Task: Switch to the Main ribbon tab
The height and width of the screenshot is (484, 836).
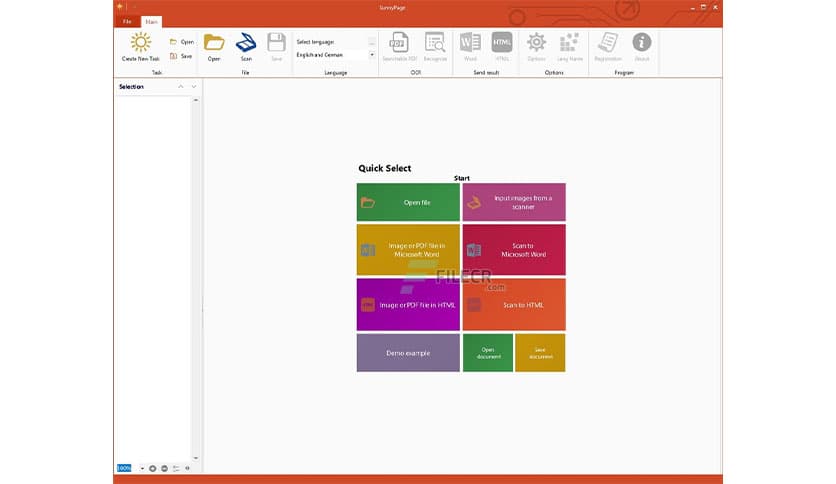Action: 150,21
